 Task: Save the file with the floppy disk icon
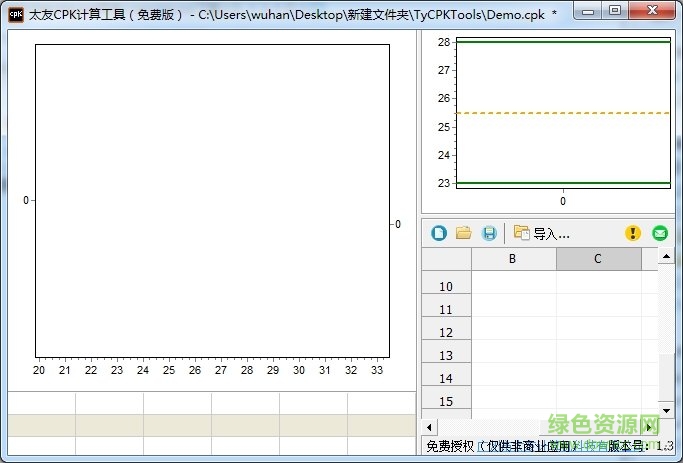click(489, 233)
